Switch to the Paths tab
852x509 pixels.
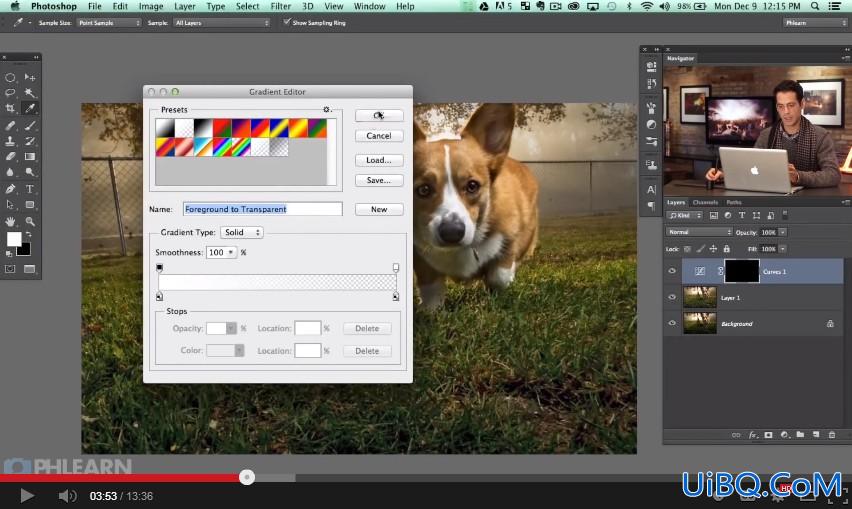click(734, 202)
